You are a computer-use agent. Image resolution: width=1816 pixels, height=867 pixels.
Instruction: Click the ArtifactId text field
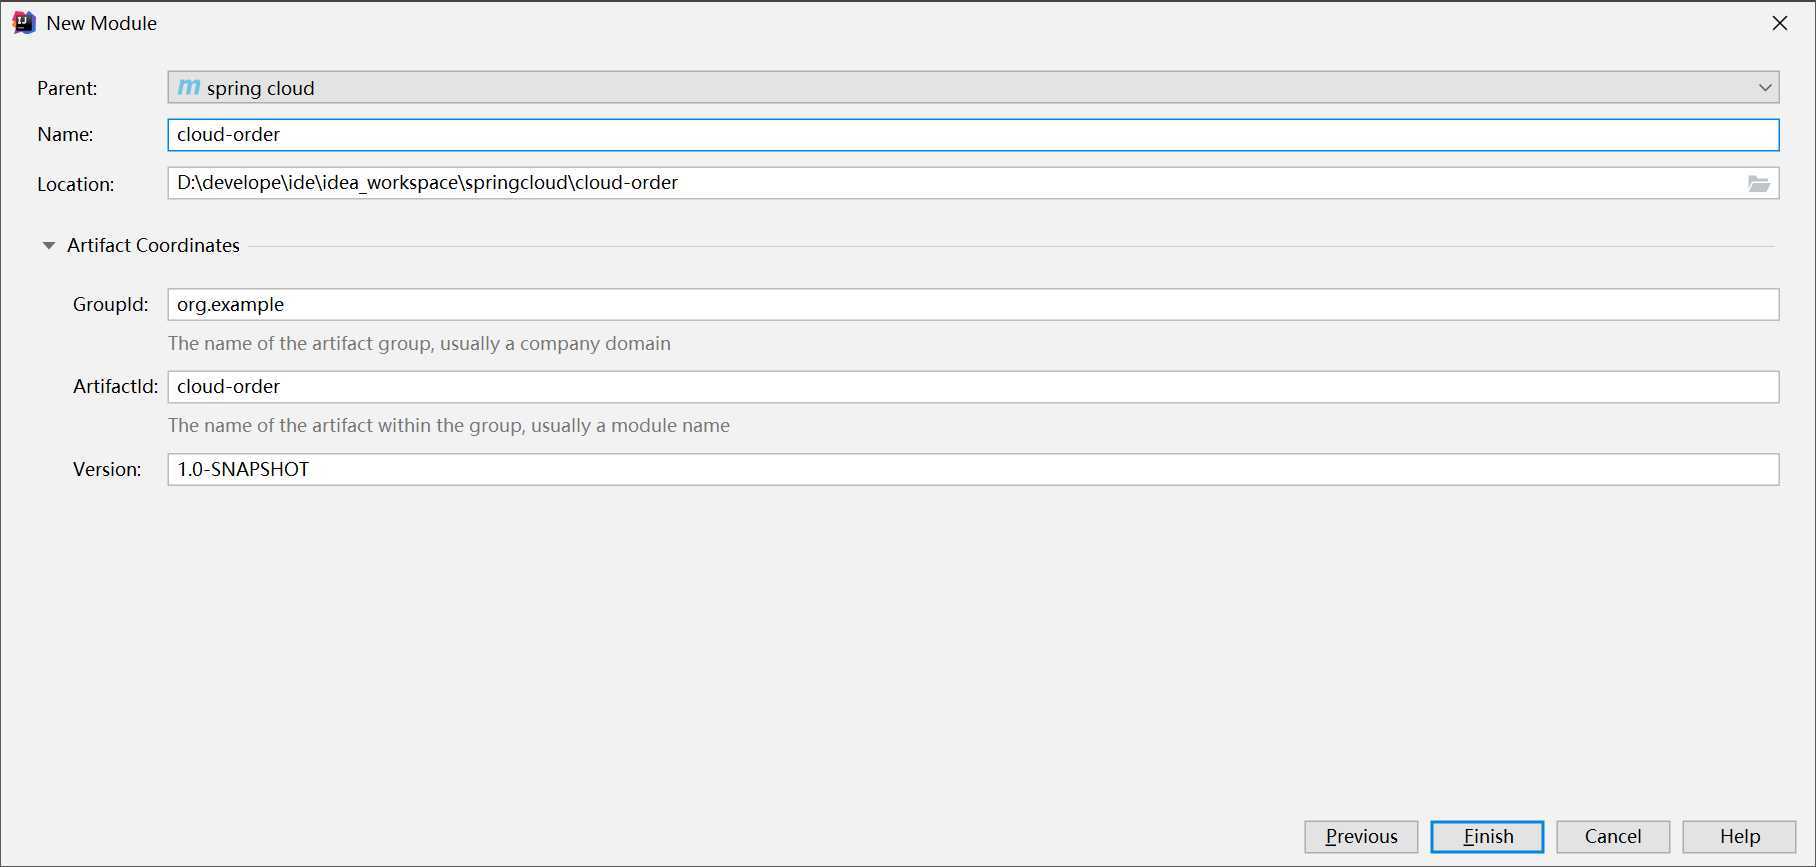(x=973, y=387)
